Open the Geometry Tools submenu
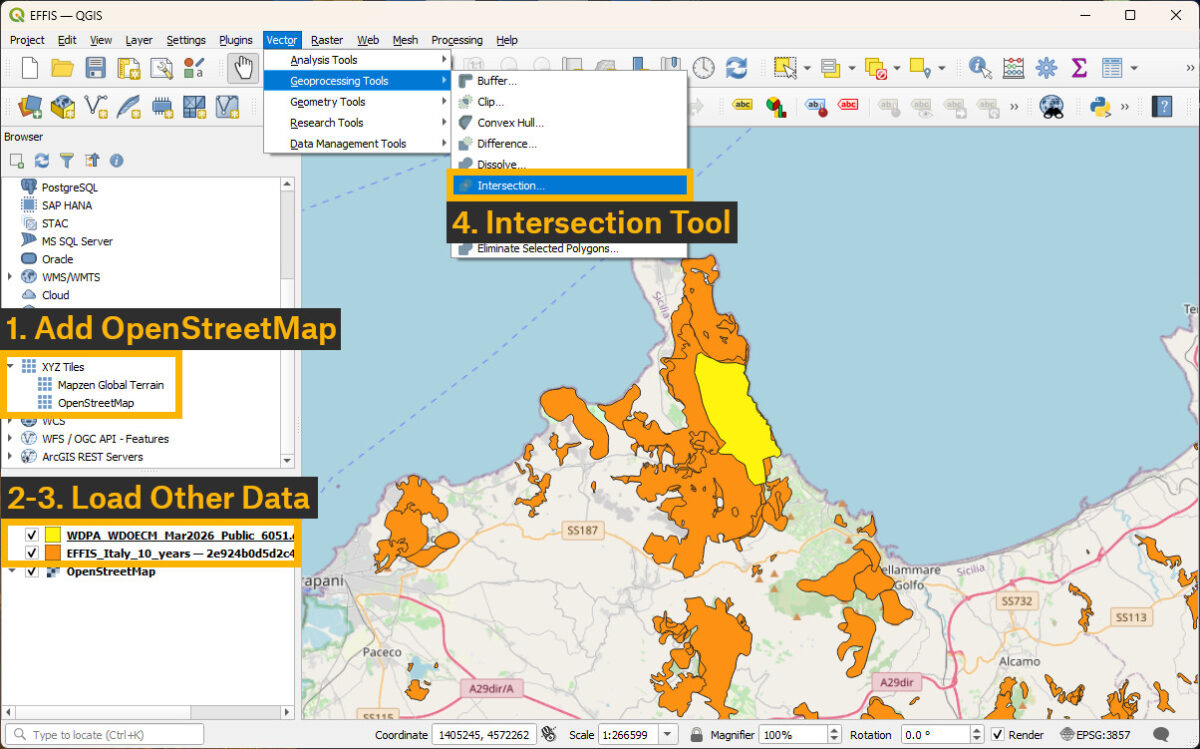The width and height of the screenshot is (1200, 749). pos(357,102)
